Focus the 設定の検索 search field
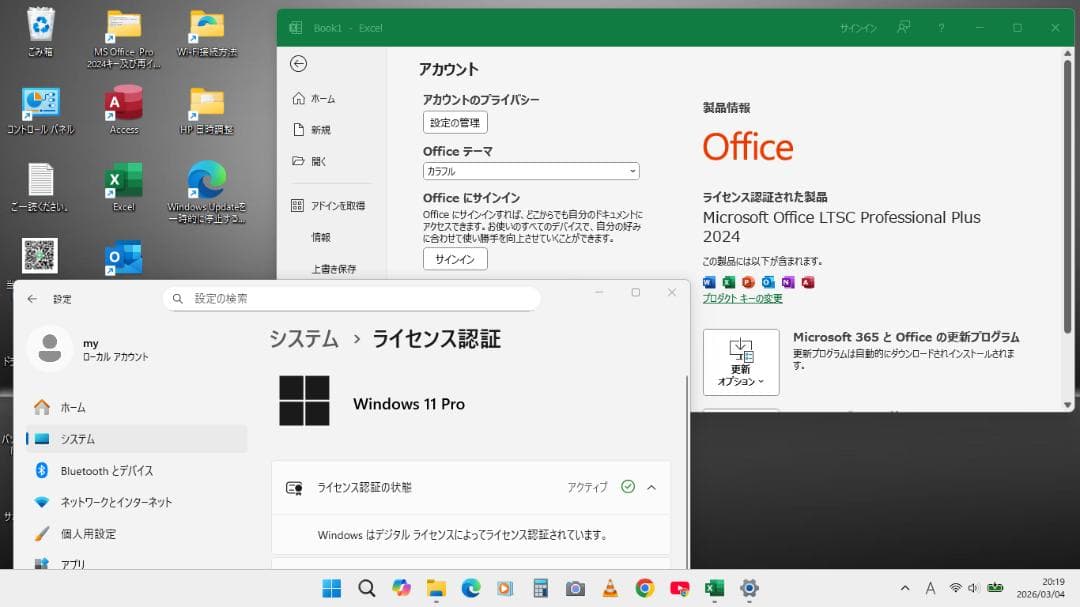This screenshot has width=1080, height=607. click(352, 298)
